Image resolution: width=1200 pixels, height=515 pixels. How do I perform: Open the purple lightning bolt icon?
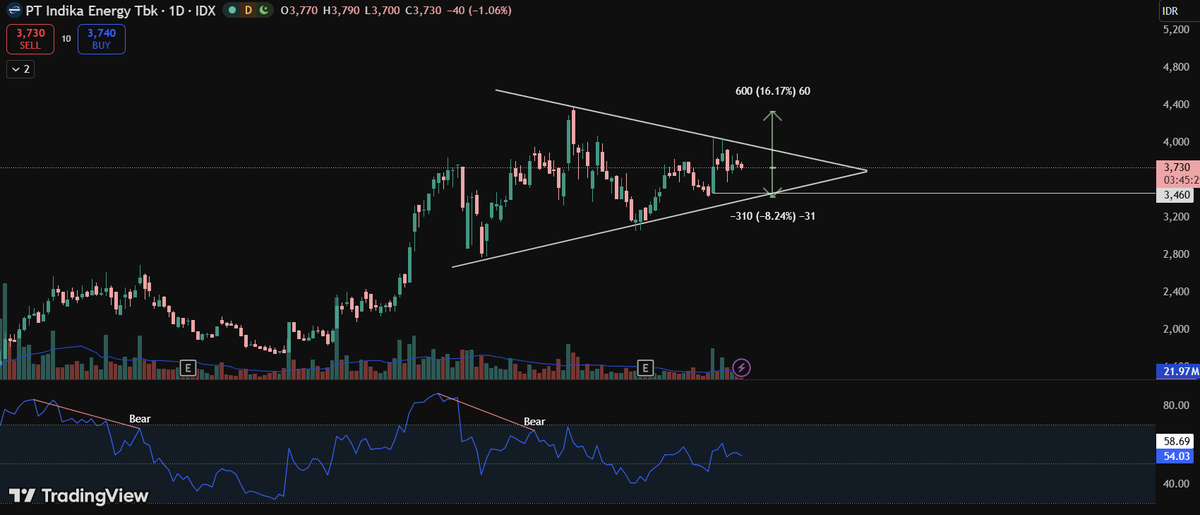[741, 367]
